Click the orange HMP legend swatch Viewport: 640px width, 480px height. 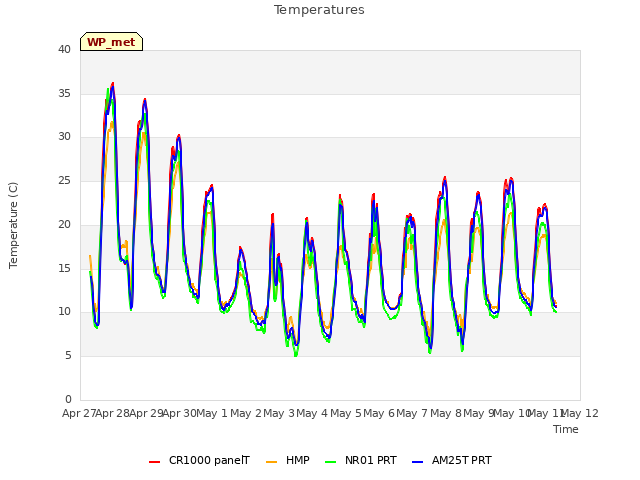271,462
